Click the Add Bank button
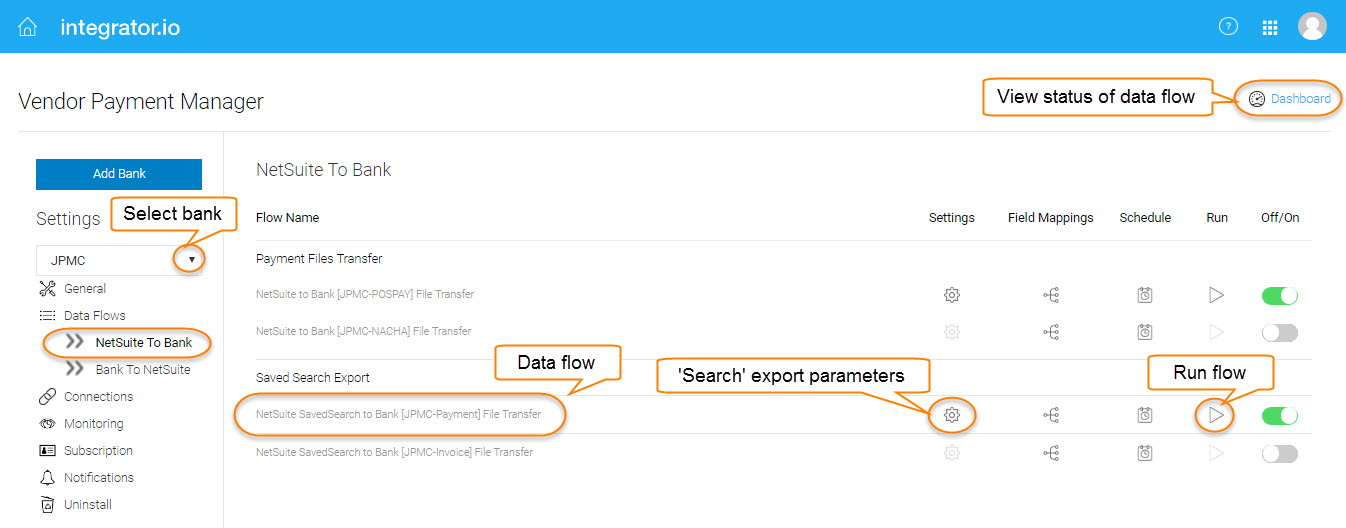1346x528 pixels. (x=119, y=174)
